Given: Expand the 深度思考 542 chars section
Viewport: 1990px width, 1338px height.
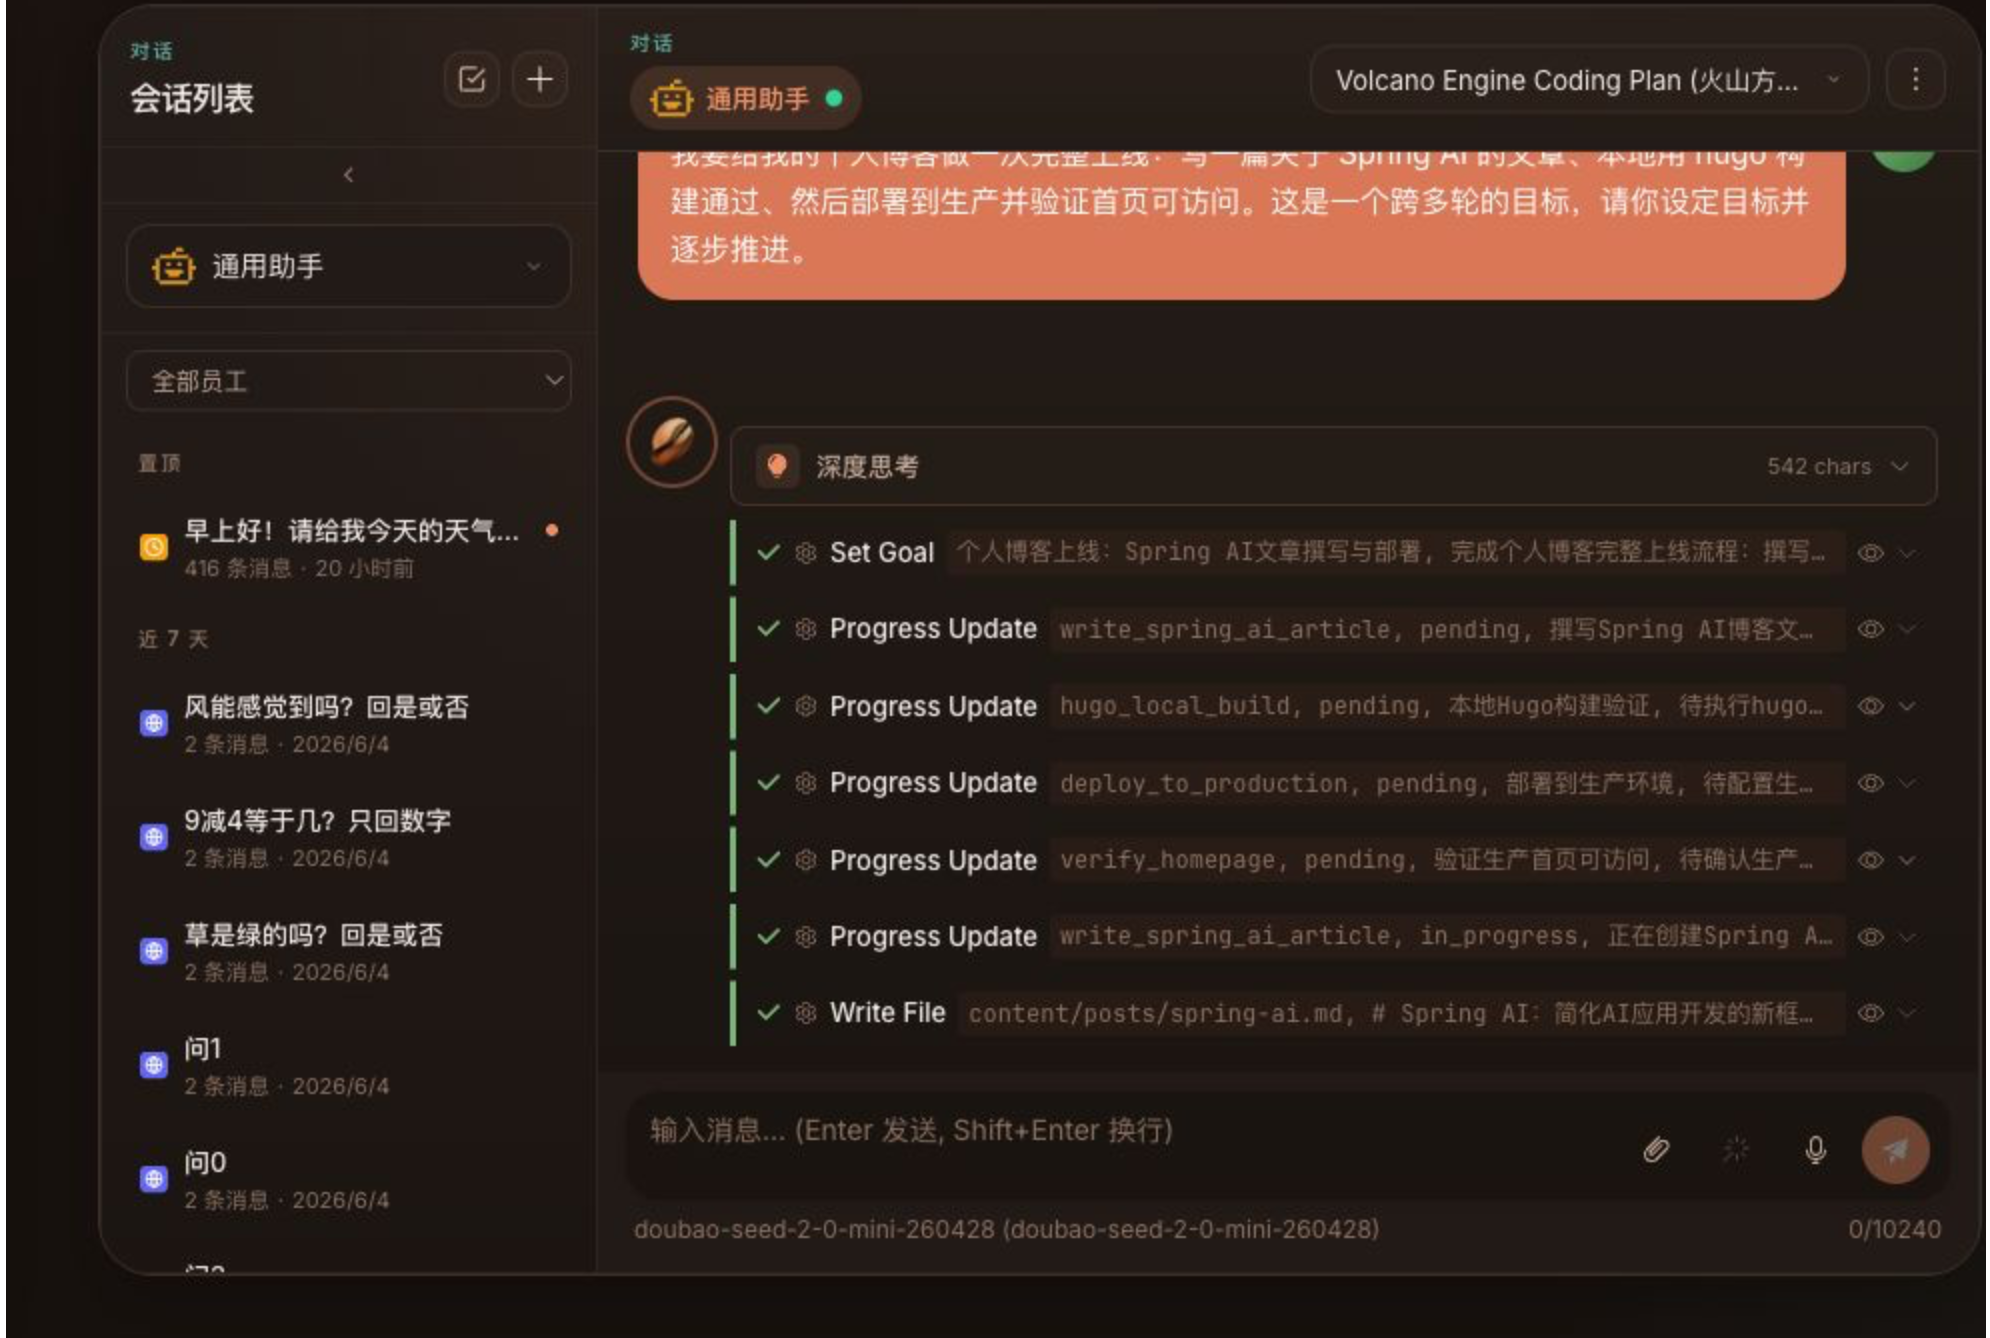Looking at the screenshot, I should [x=1333, y=466].
